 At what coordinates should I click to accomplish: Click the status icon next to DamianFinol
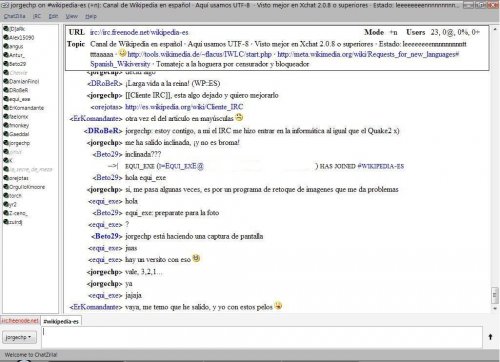6,81
